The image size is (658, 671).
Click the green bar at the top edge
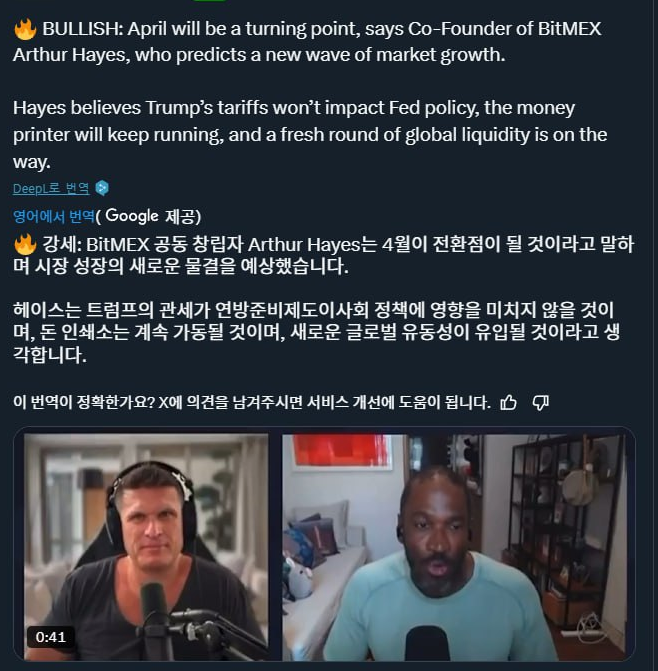[209, 0]
